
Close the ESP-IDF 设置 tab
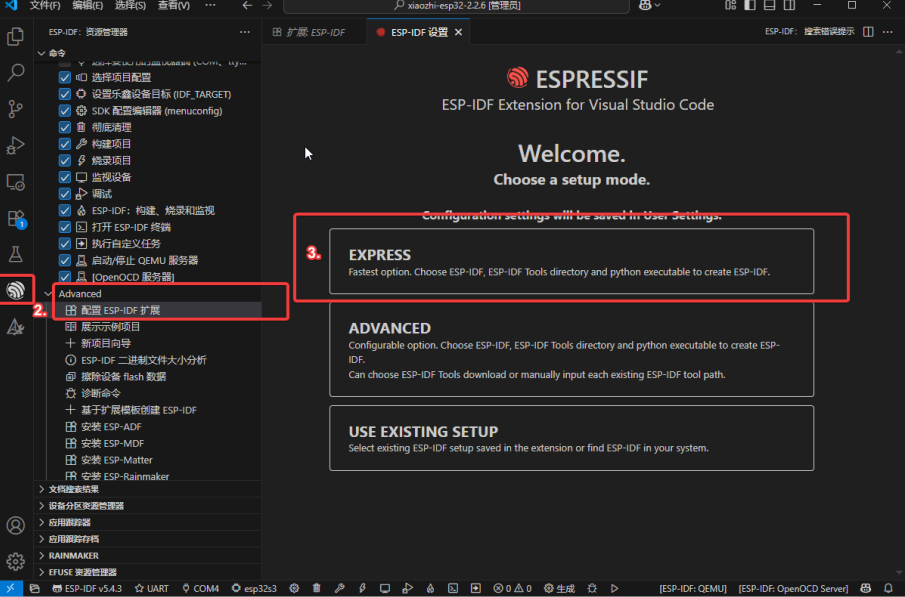point(458,32)
